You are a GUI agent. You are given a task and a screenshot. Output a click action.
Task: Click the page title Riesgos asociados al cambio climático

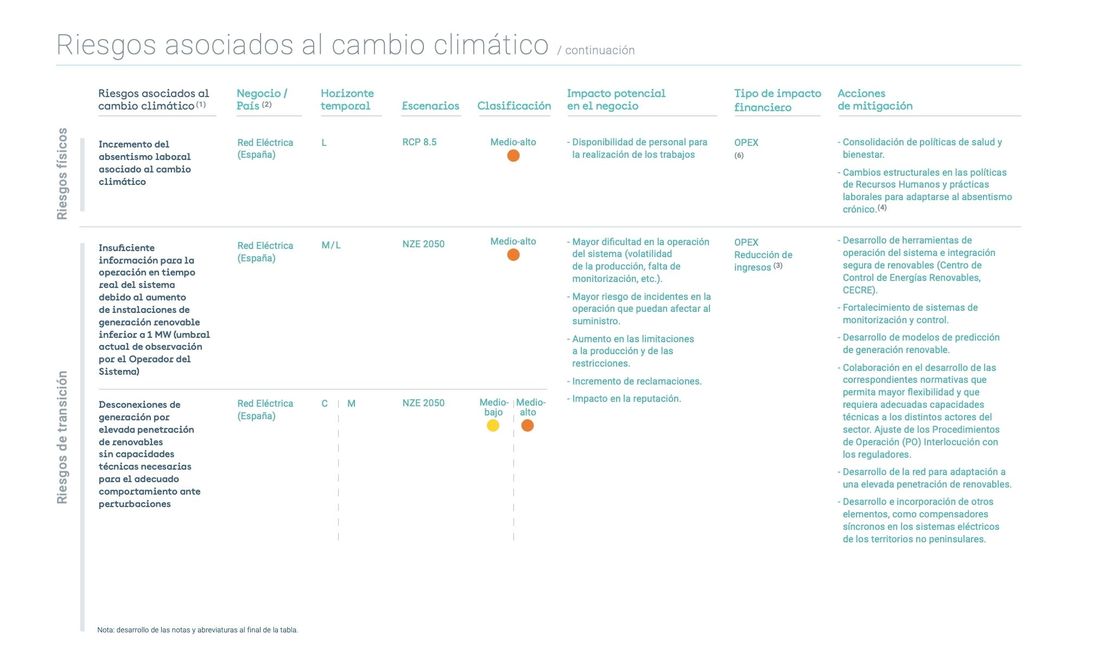coord(302,45)
